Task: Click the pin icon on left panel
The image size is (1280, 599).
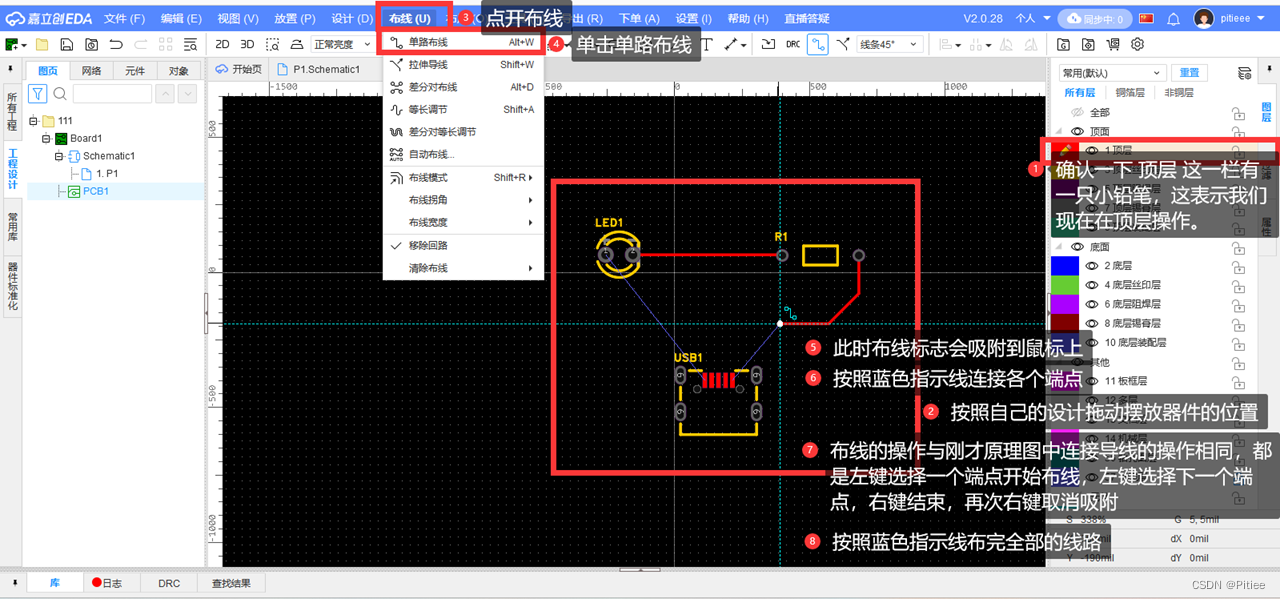Action: pyautogui.click(x=10, y=69)
